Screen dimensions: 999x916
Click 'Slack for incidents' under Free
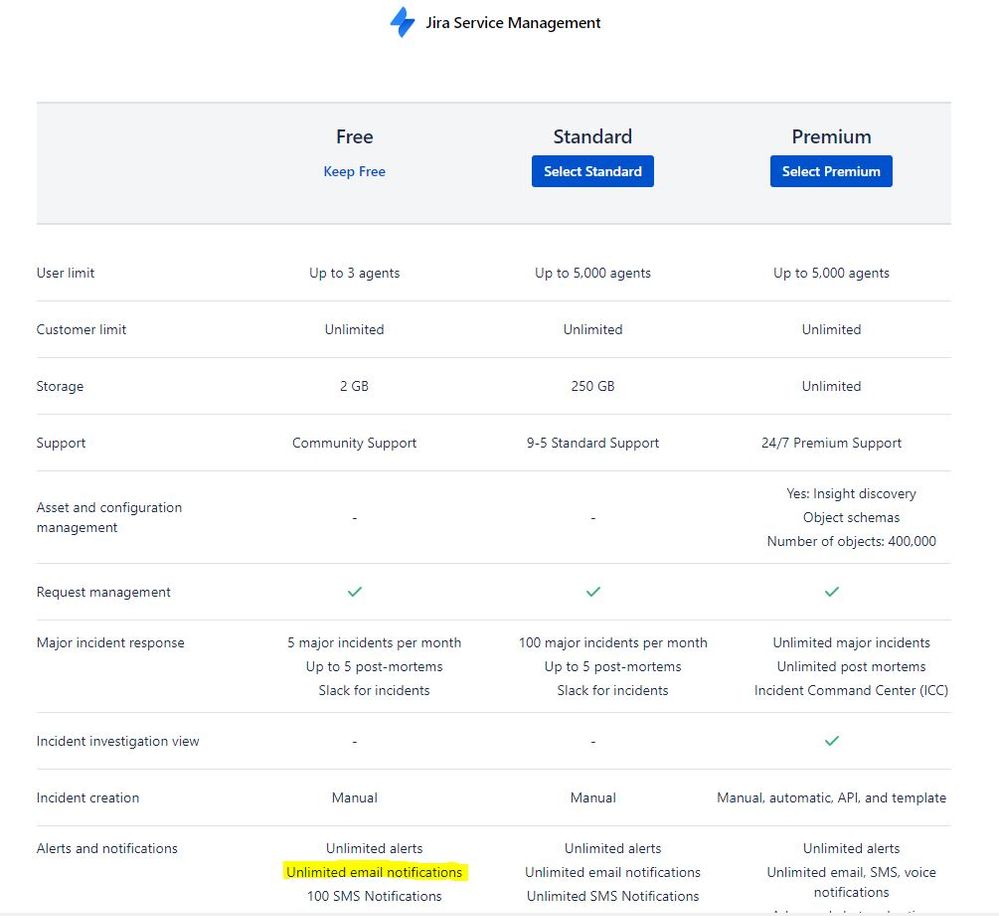point(374,690)
